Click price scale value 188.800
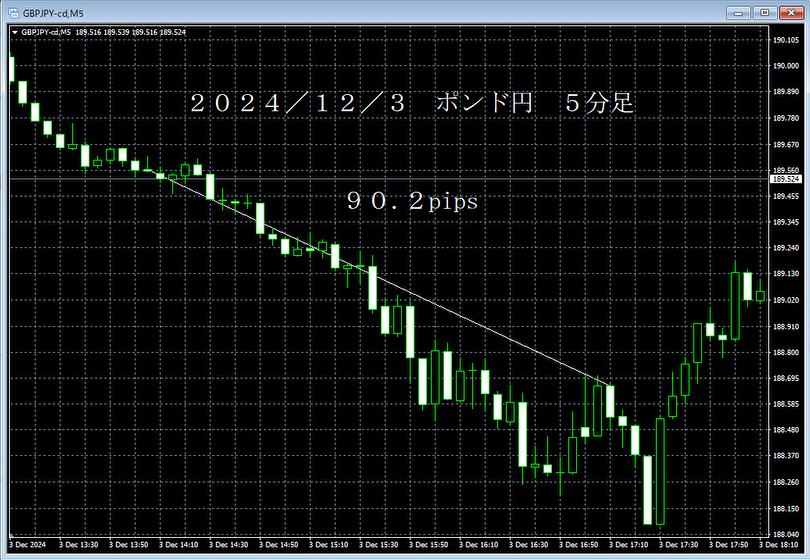This screenshot has height=560, width=810. [x=786, y=352]
